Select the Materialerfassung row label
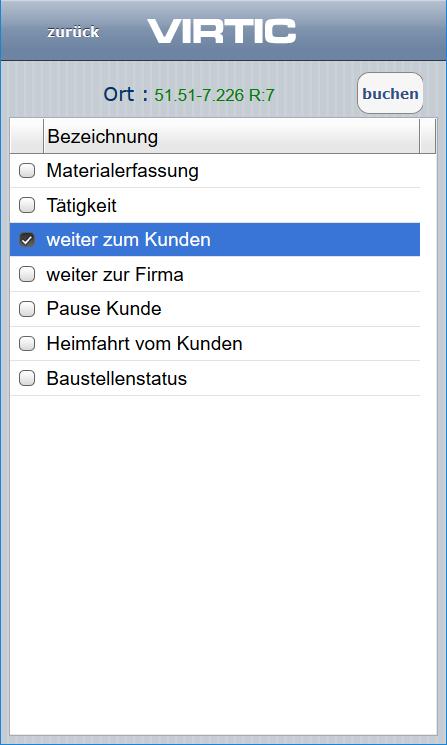Viewport: 447px width, 745px height. (123, 171)
